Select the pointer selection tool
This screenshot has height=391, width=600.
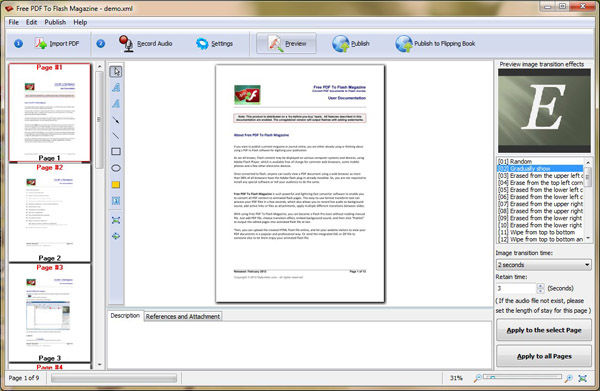coord(116,72)
